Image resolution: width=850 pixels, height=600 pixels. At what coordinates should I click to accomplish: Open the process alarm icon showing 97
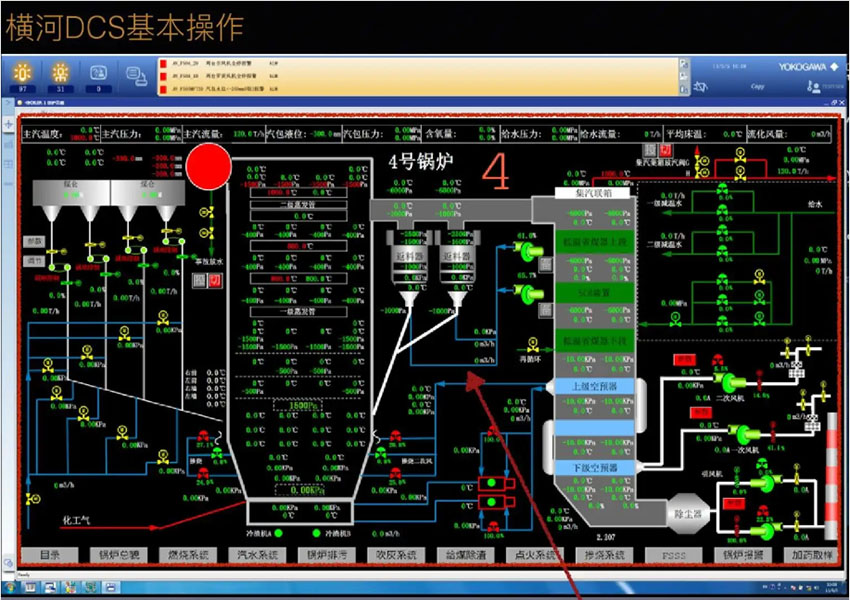pos(22,76)
